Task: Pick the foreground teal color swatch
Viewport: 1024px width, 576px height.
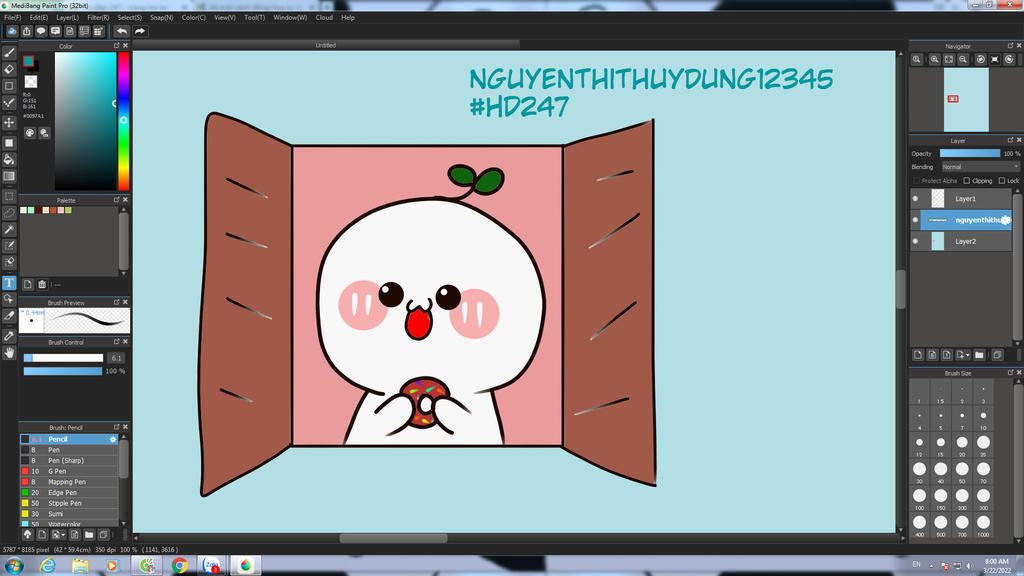Action: (x=28, y=61)
